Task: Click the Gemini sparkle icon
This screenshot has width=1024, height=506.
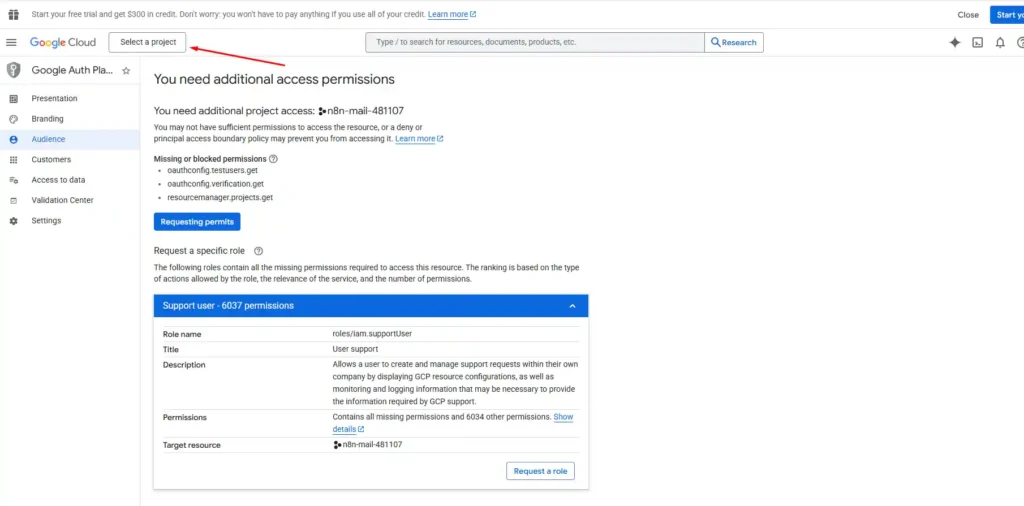Action: (954, 42)
